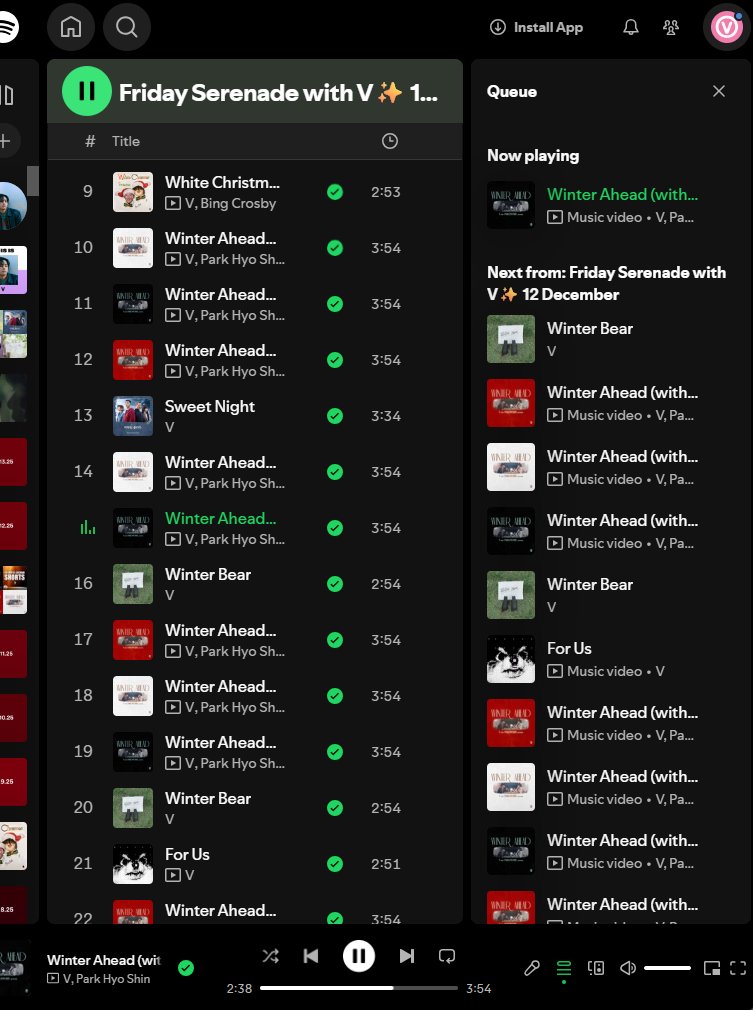Toggle saved checkmark for For Us track 21
Screen dimensions: 753x1010
335,864
